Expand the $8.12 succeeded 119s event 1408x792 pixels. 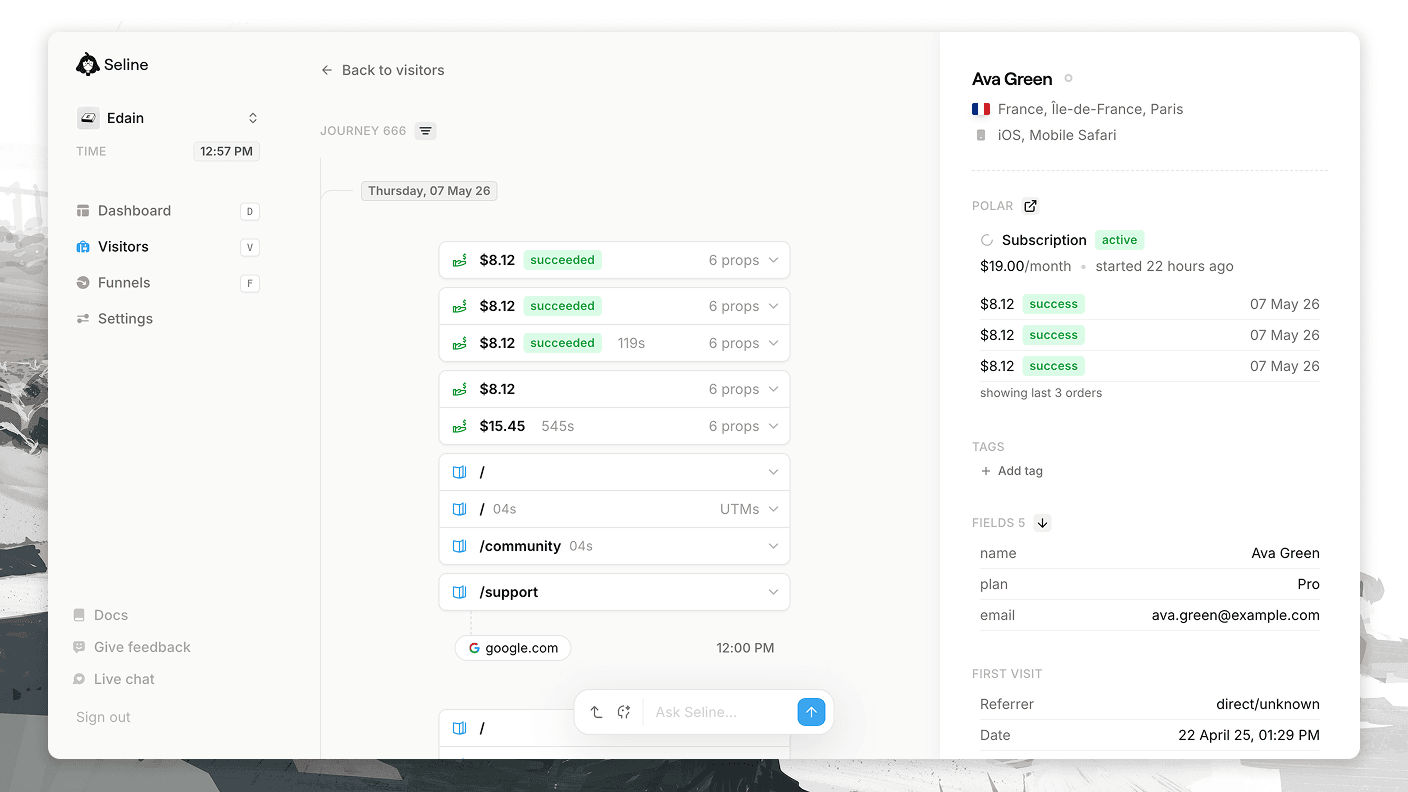coord(614,343)
